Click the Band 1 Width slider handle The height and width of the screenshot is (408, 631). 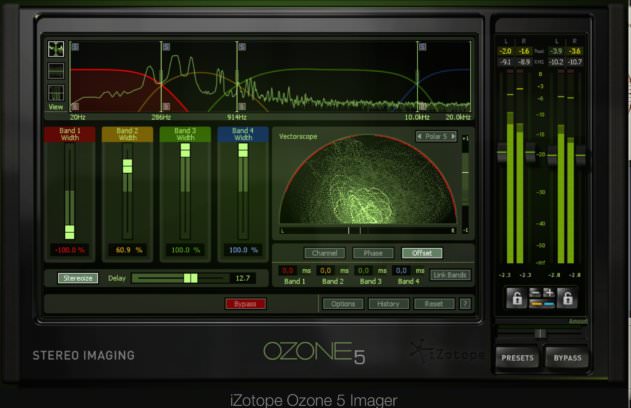(70, 232)
